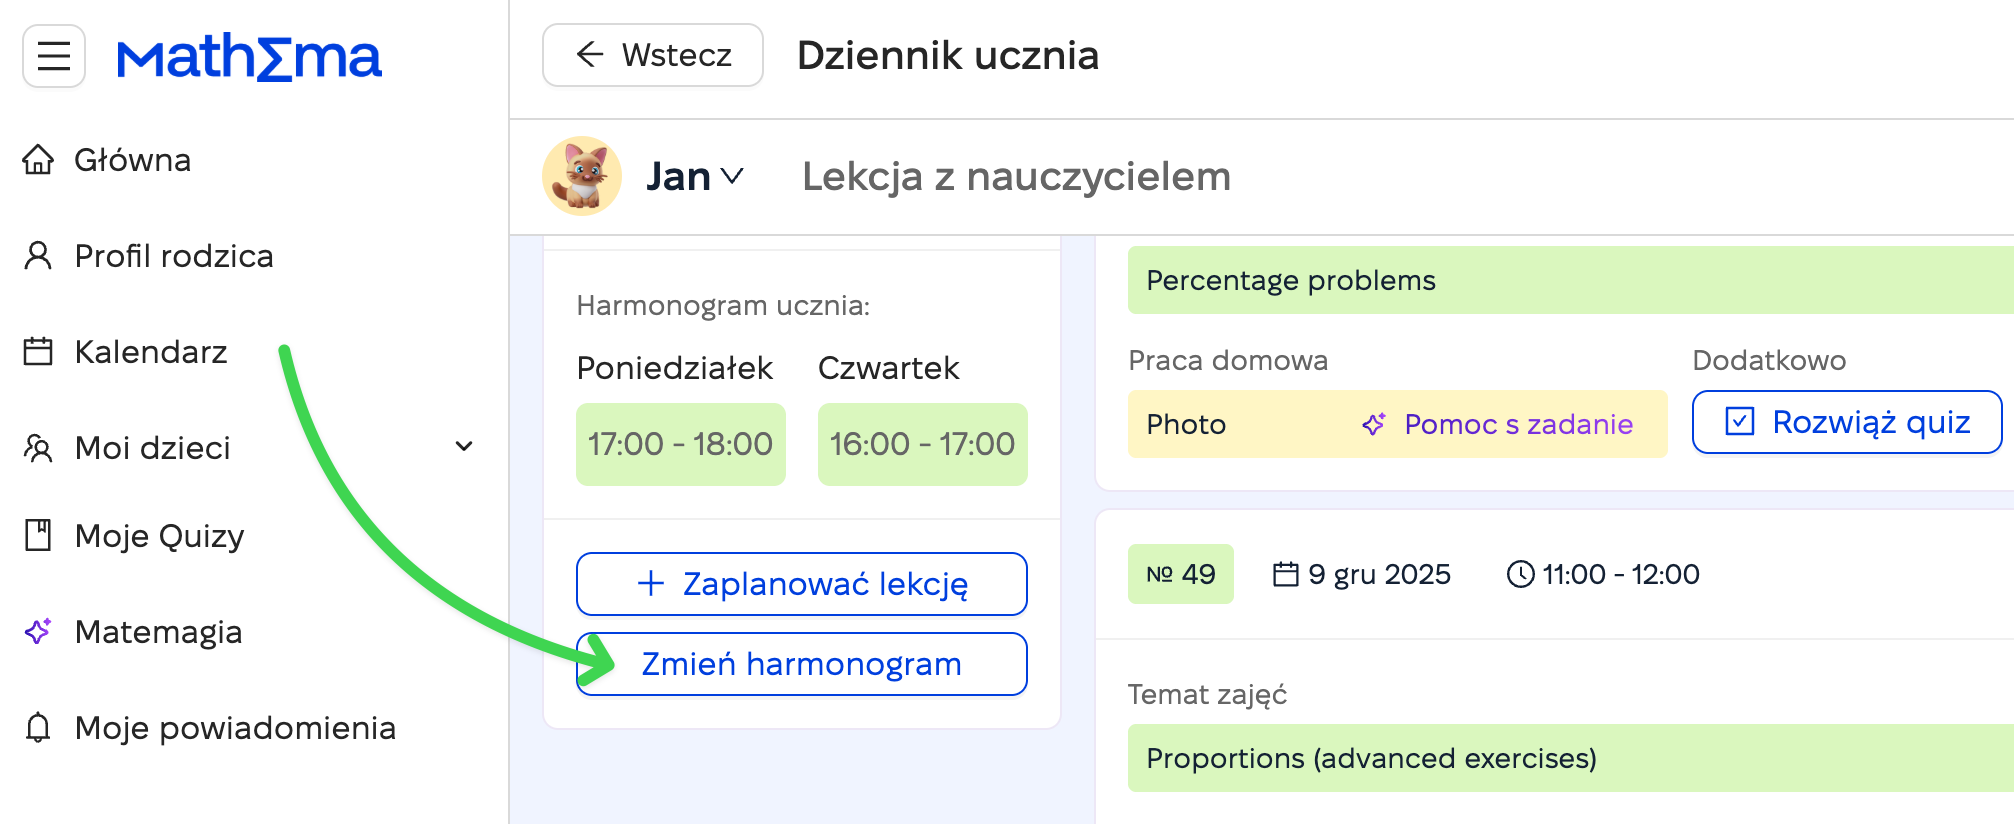Click Zmień harmonogram button
The width and height of the screenshot is (2014, 824).
(802, 664)
